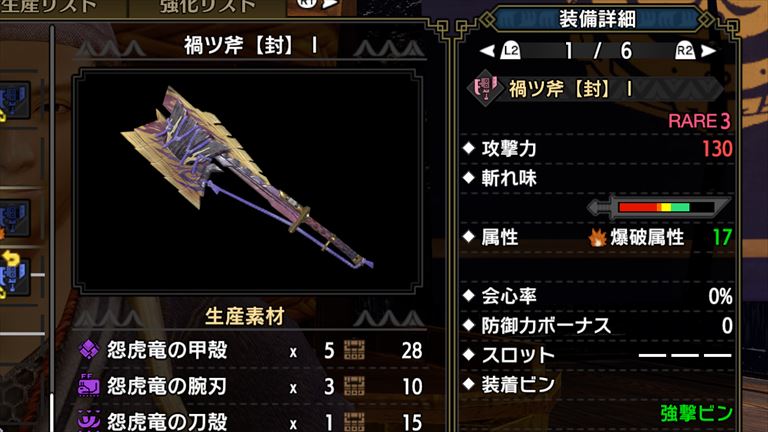Click the 生産素材 heading
768x432 pixels.
coord(244,316)
